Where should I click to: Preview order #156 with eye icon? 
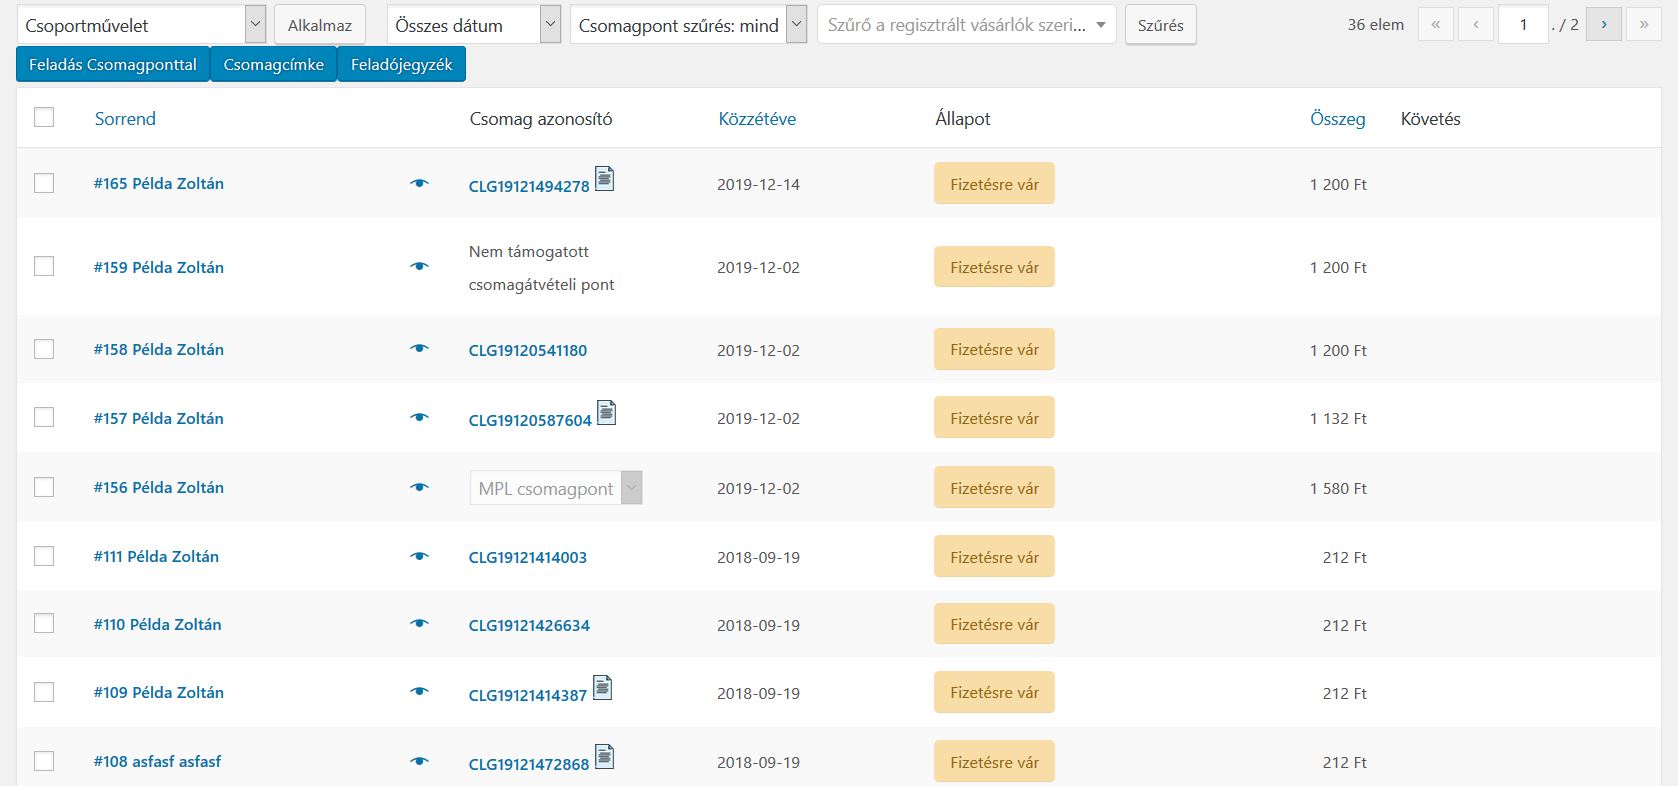point(419,488)
